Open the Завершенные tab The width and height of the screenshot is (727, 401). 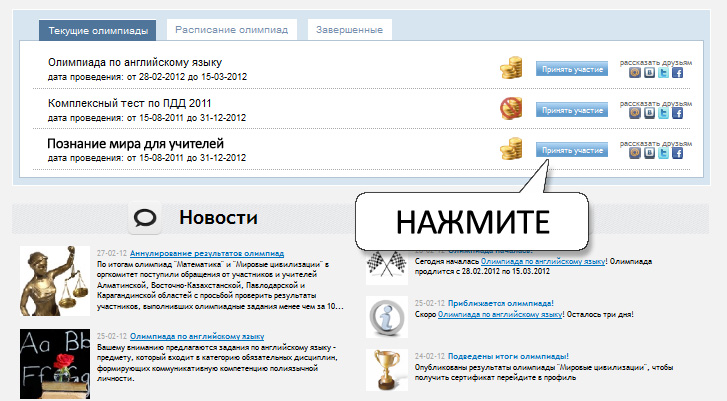coord(350,30)
